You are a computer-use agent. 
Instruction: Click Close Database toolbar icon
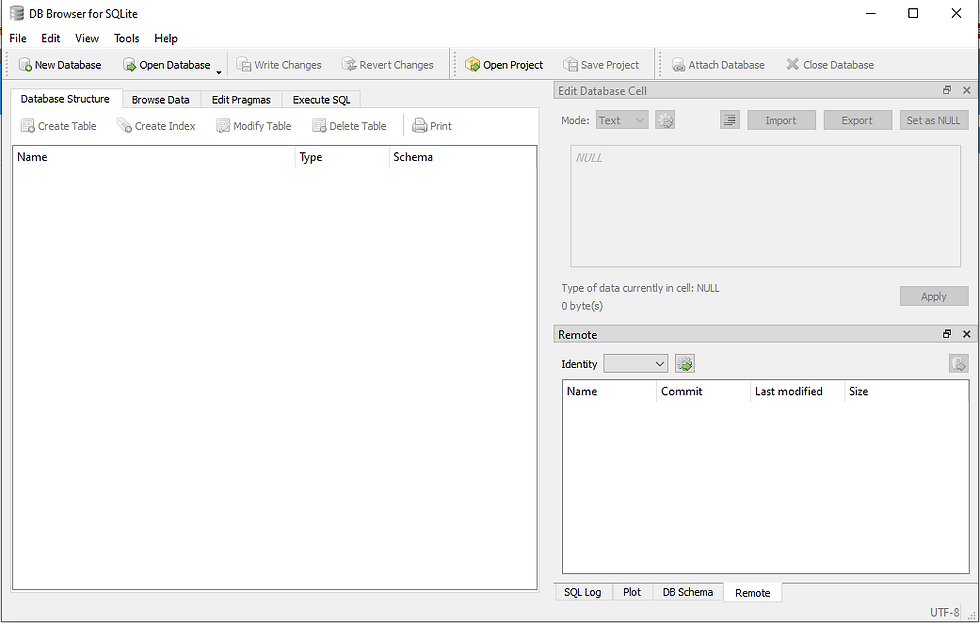pos(792,64)
